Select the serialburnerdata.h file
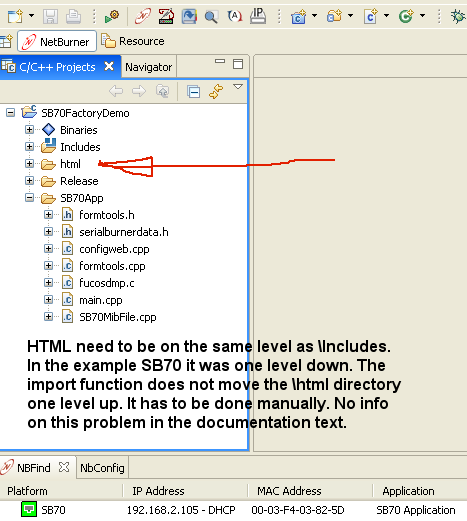 124,232
